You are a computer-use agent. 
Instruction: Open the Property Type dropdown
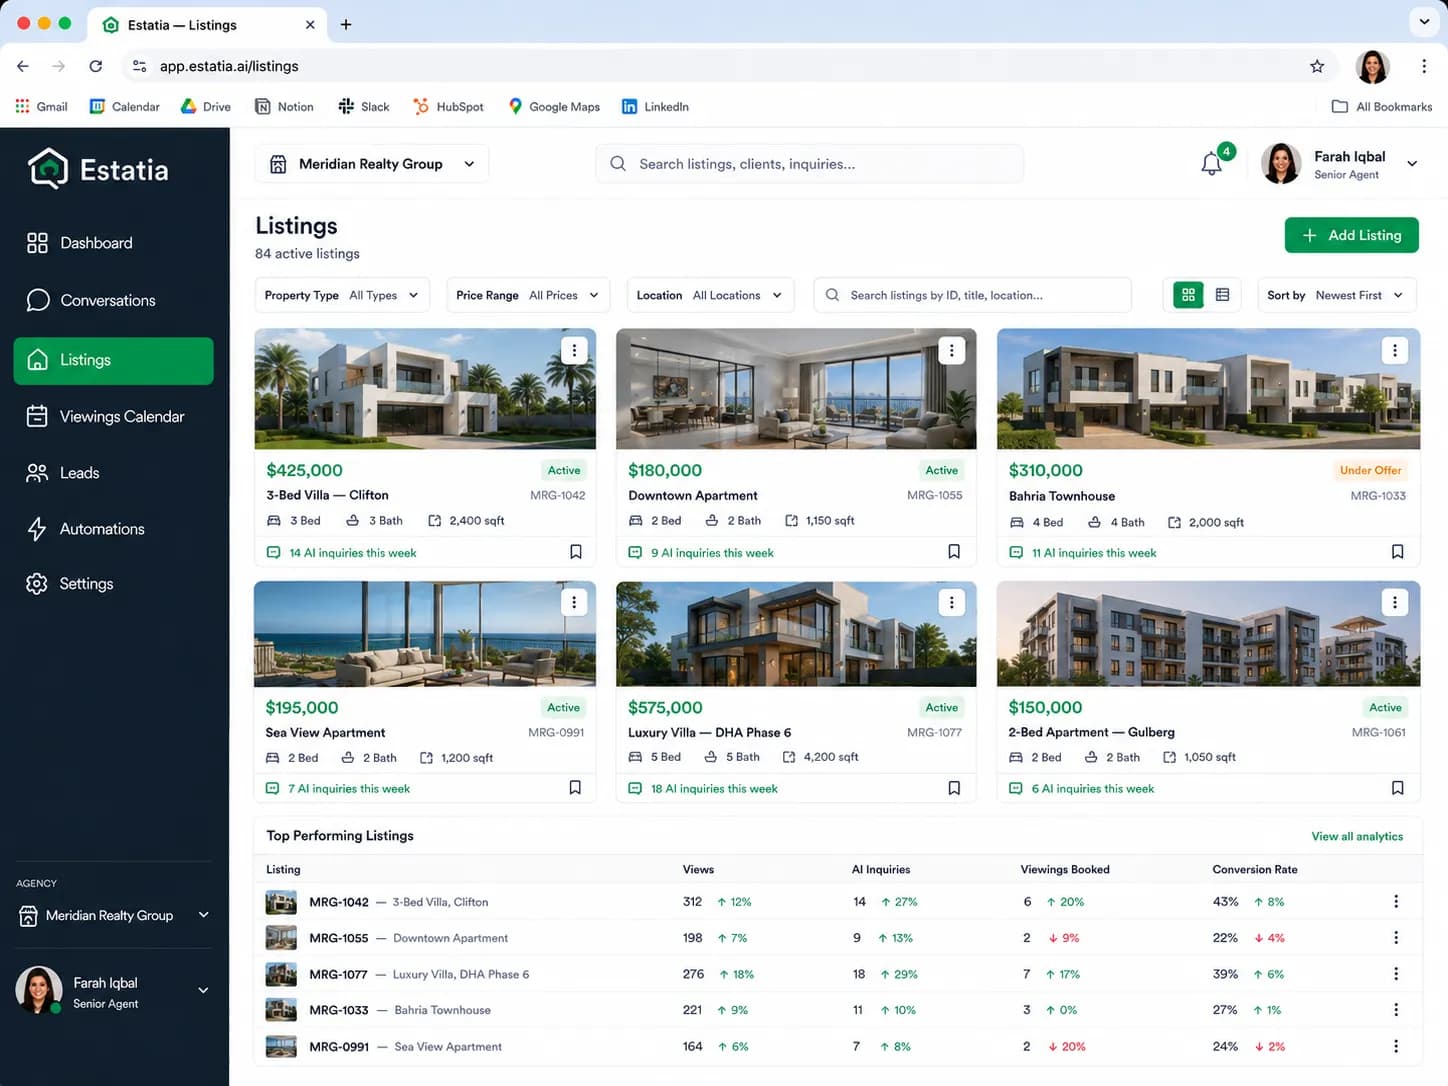[342, 295]
